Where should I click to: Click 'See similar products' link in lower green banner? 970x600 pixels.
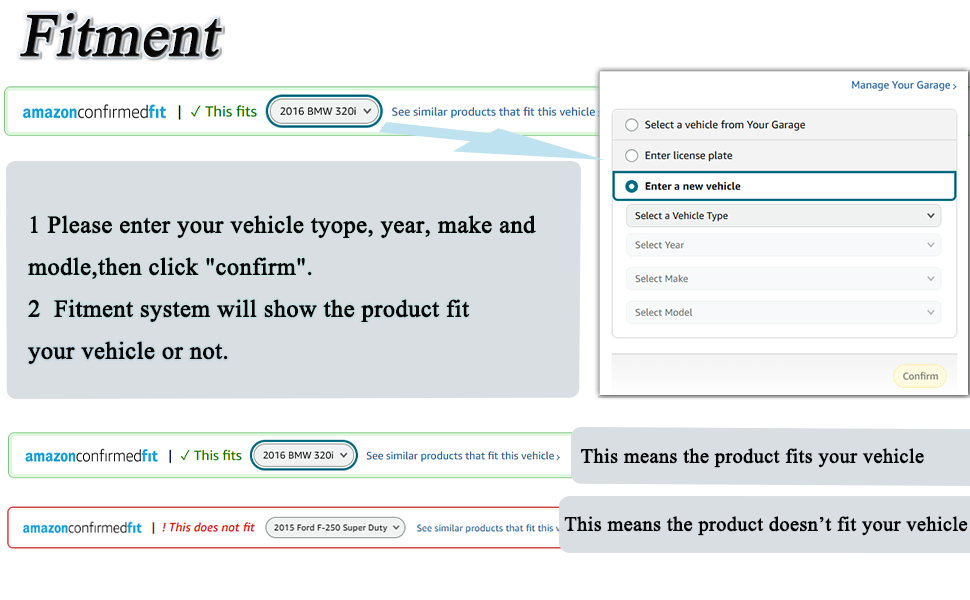460,456
